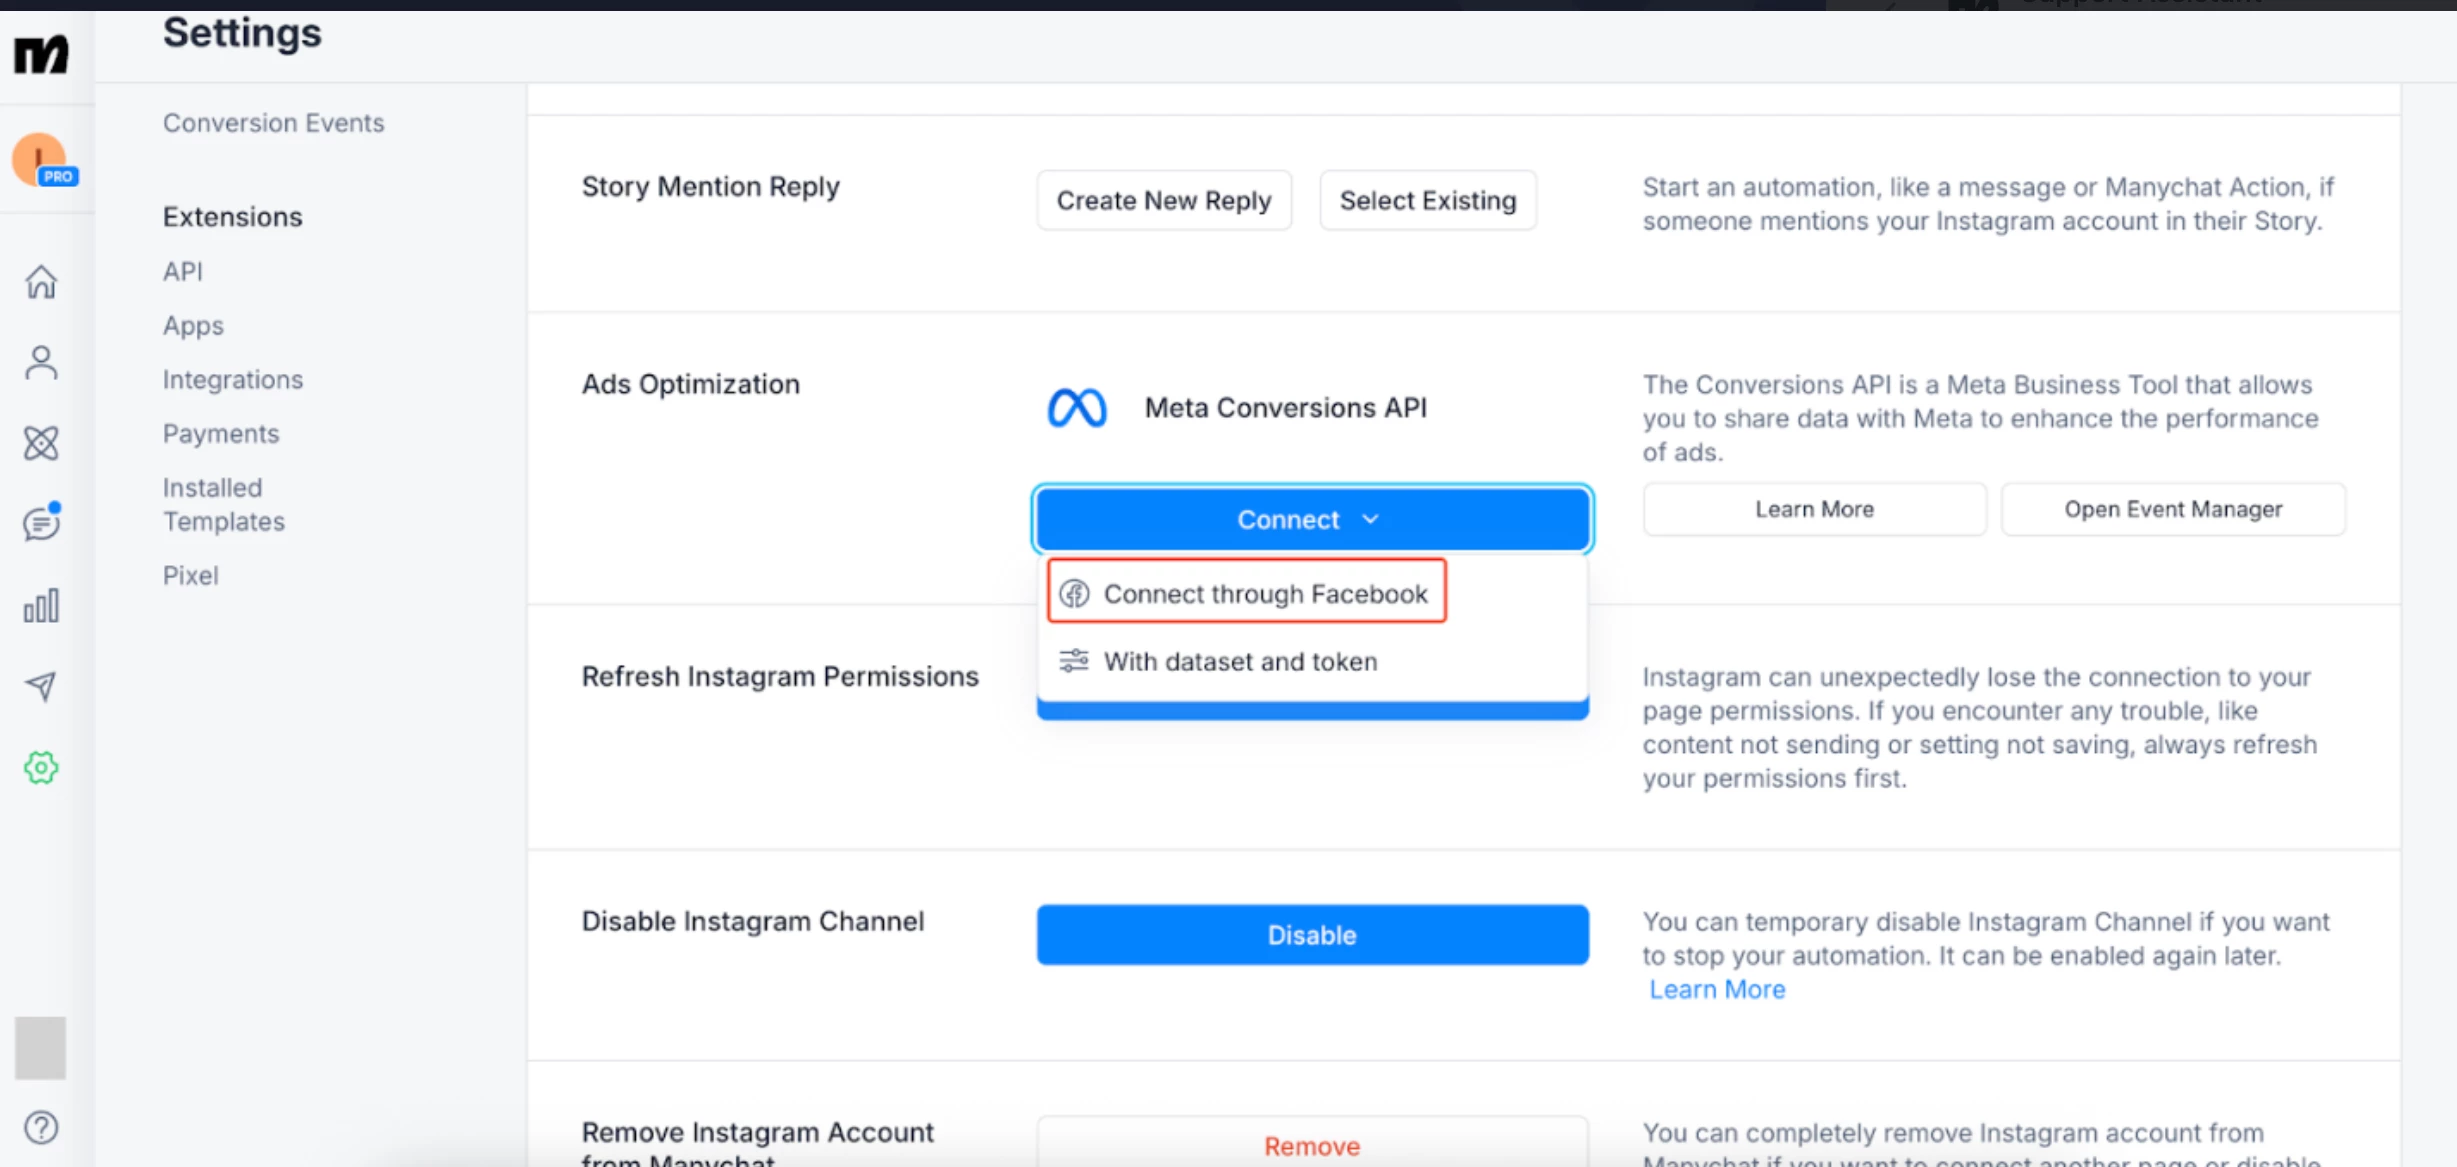Click the account avatar with PRO badge
2457x1167 pixels.
(41, 160)
